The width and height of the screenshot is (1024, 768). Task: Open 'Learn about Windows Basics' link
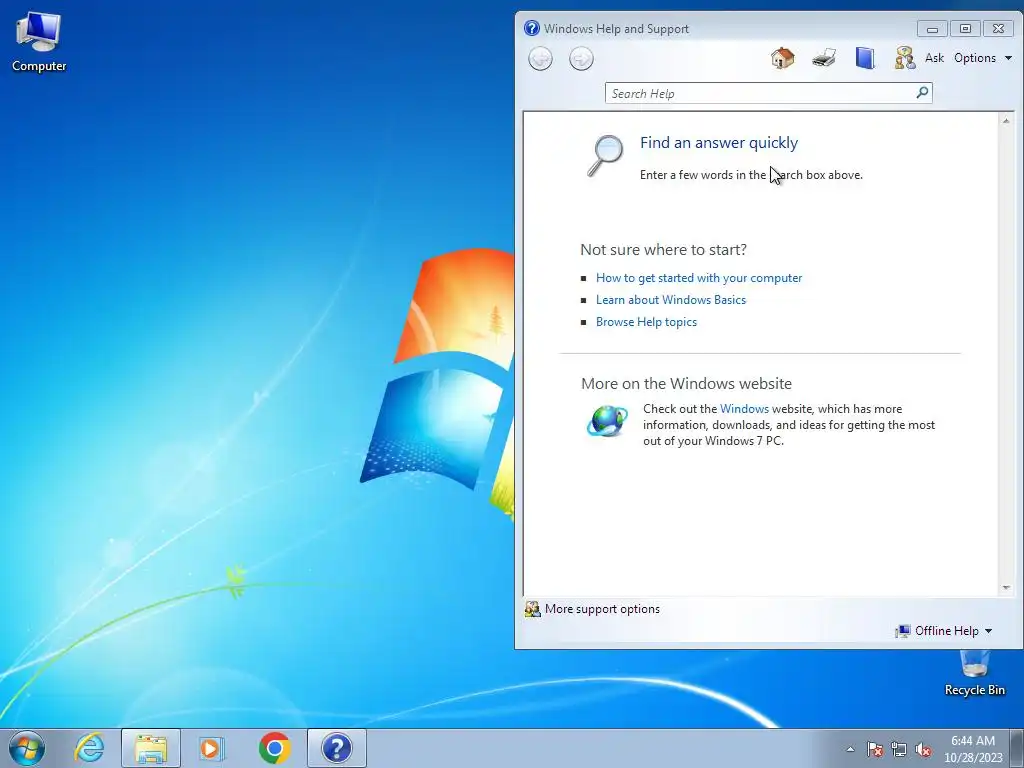(671, 300)
